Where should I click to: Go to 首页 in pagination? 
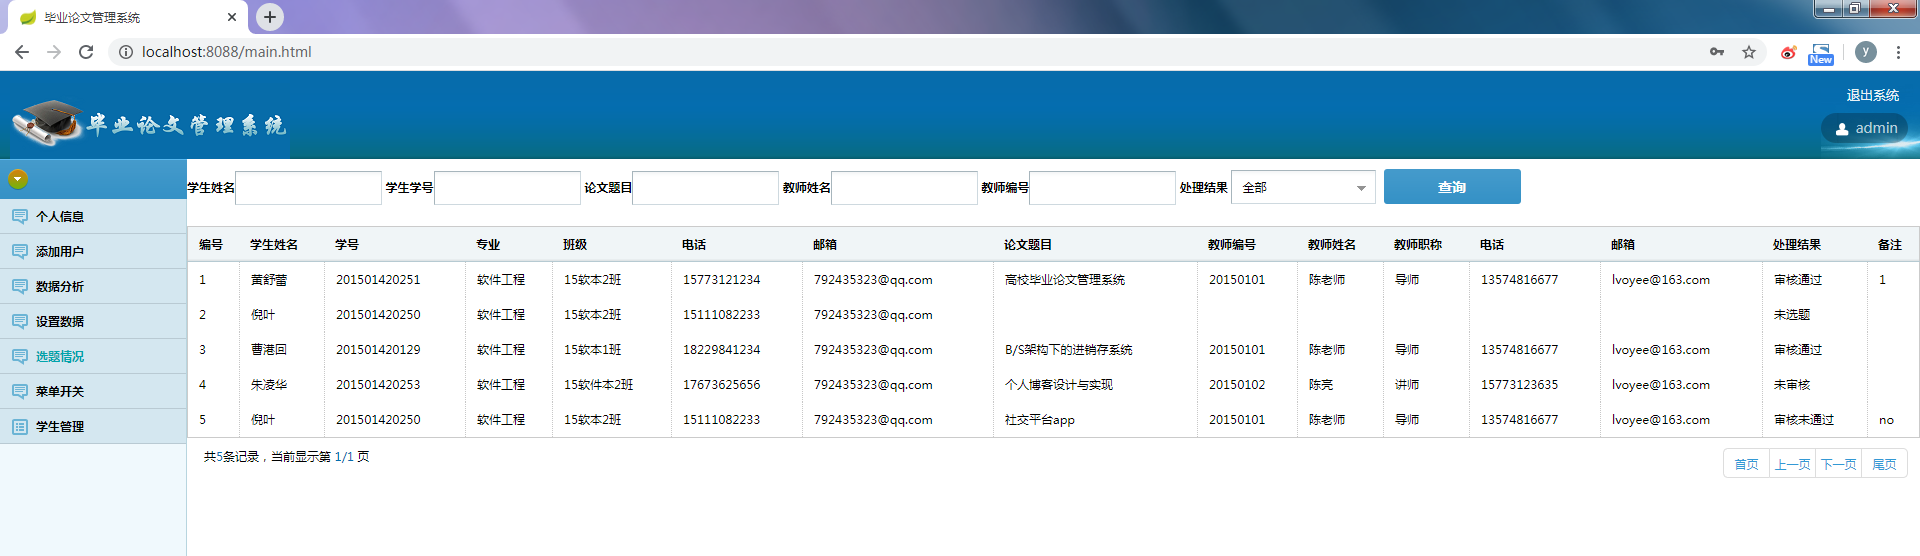(x=1746, y=464)
